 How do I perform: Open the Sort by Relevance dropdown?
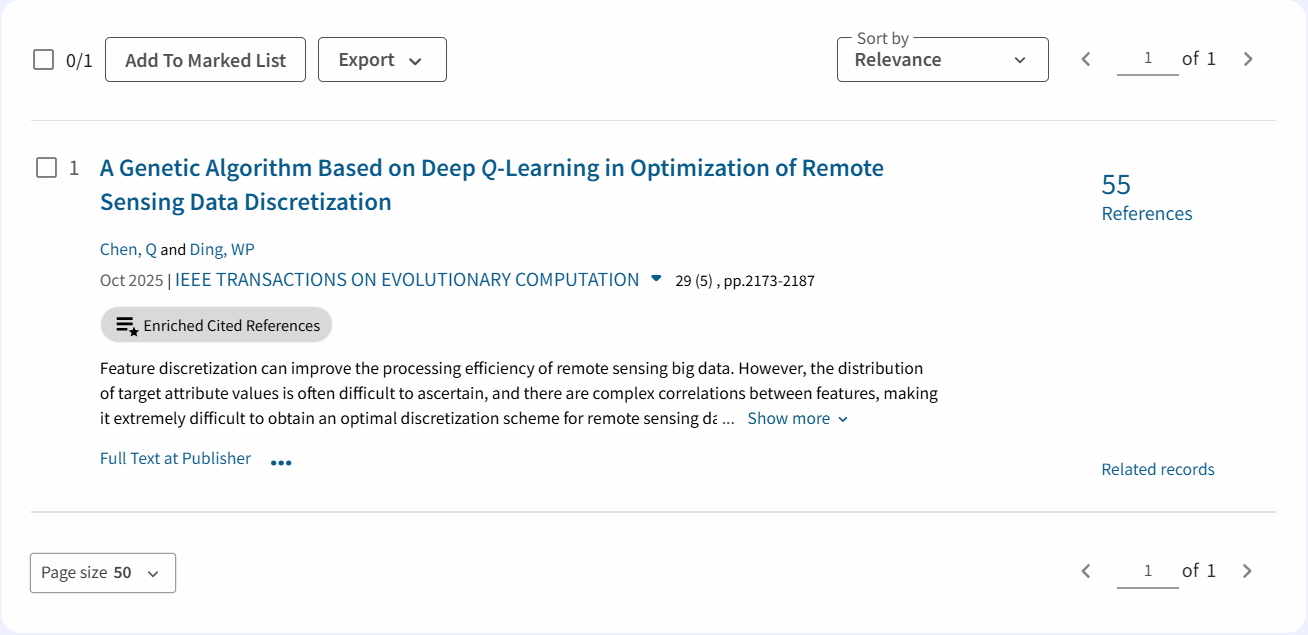942,60
